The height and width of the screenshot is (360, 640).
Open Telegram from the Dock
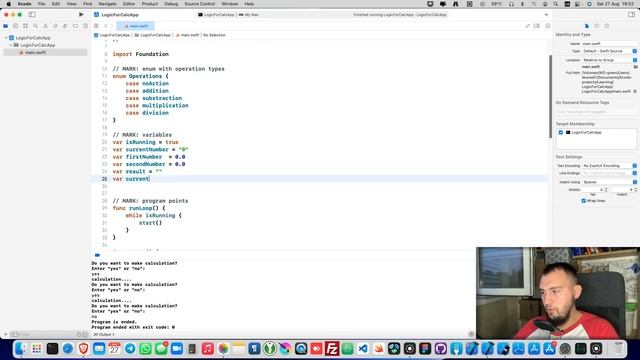[130, 349]
